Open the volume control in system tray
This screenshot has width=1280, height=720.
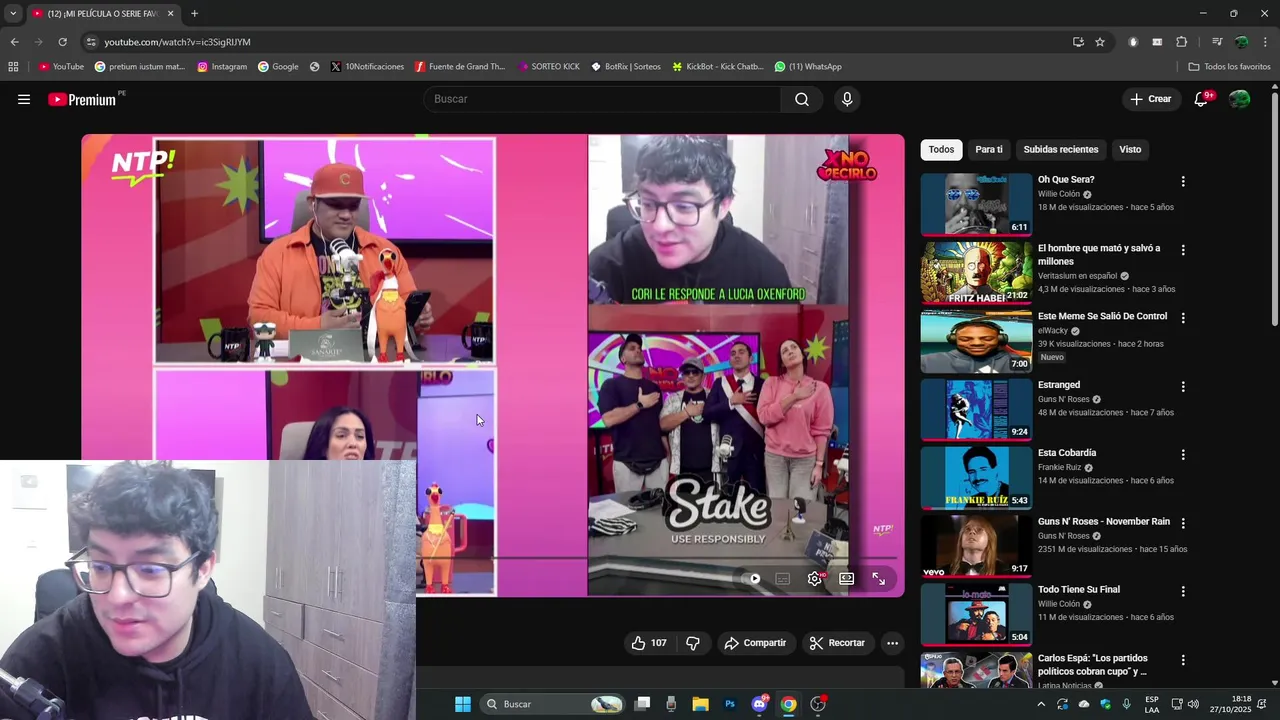[1193, 704]
